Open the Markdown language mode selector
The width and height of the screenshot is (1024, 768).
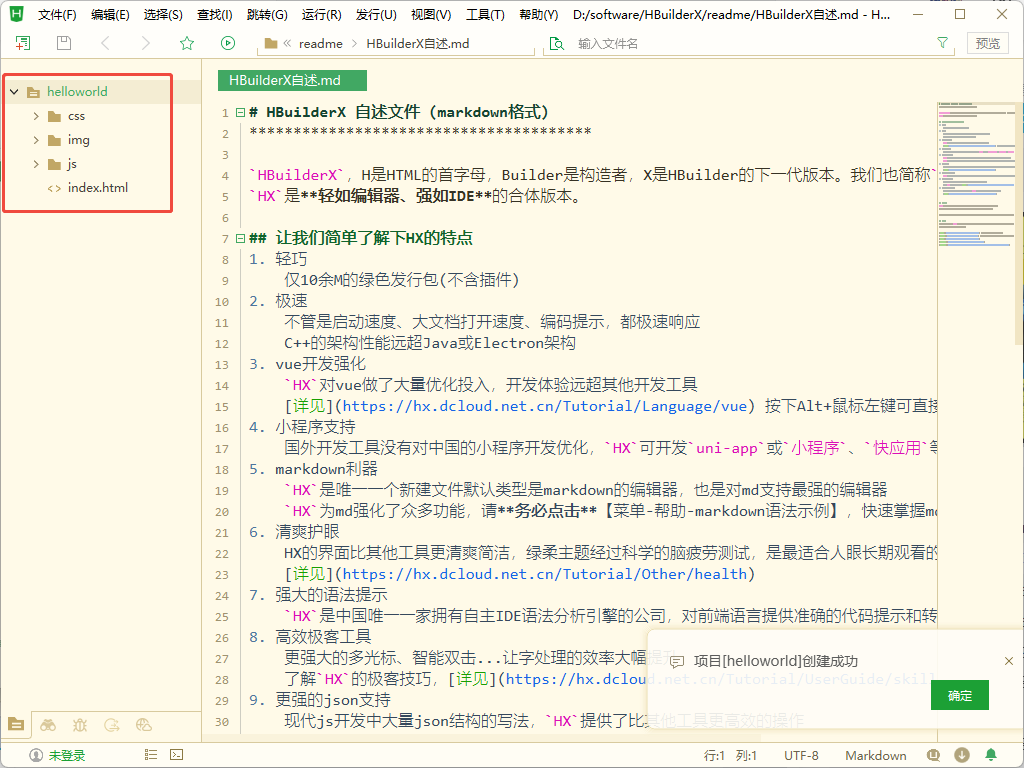[x=875, y=756]
